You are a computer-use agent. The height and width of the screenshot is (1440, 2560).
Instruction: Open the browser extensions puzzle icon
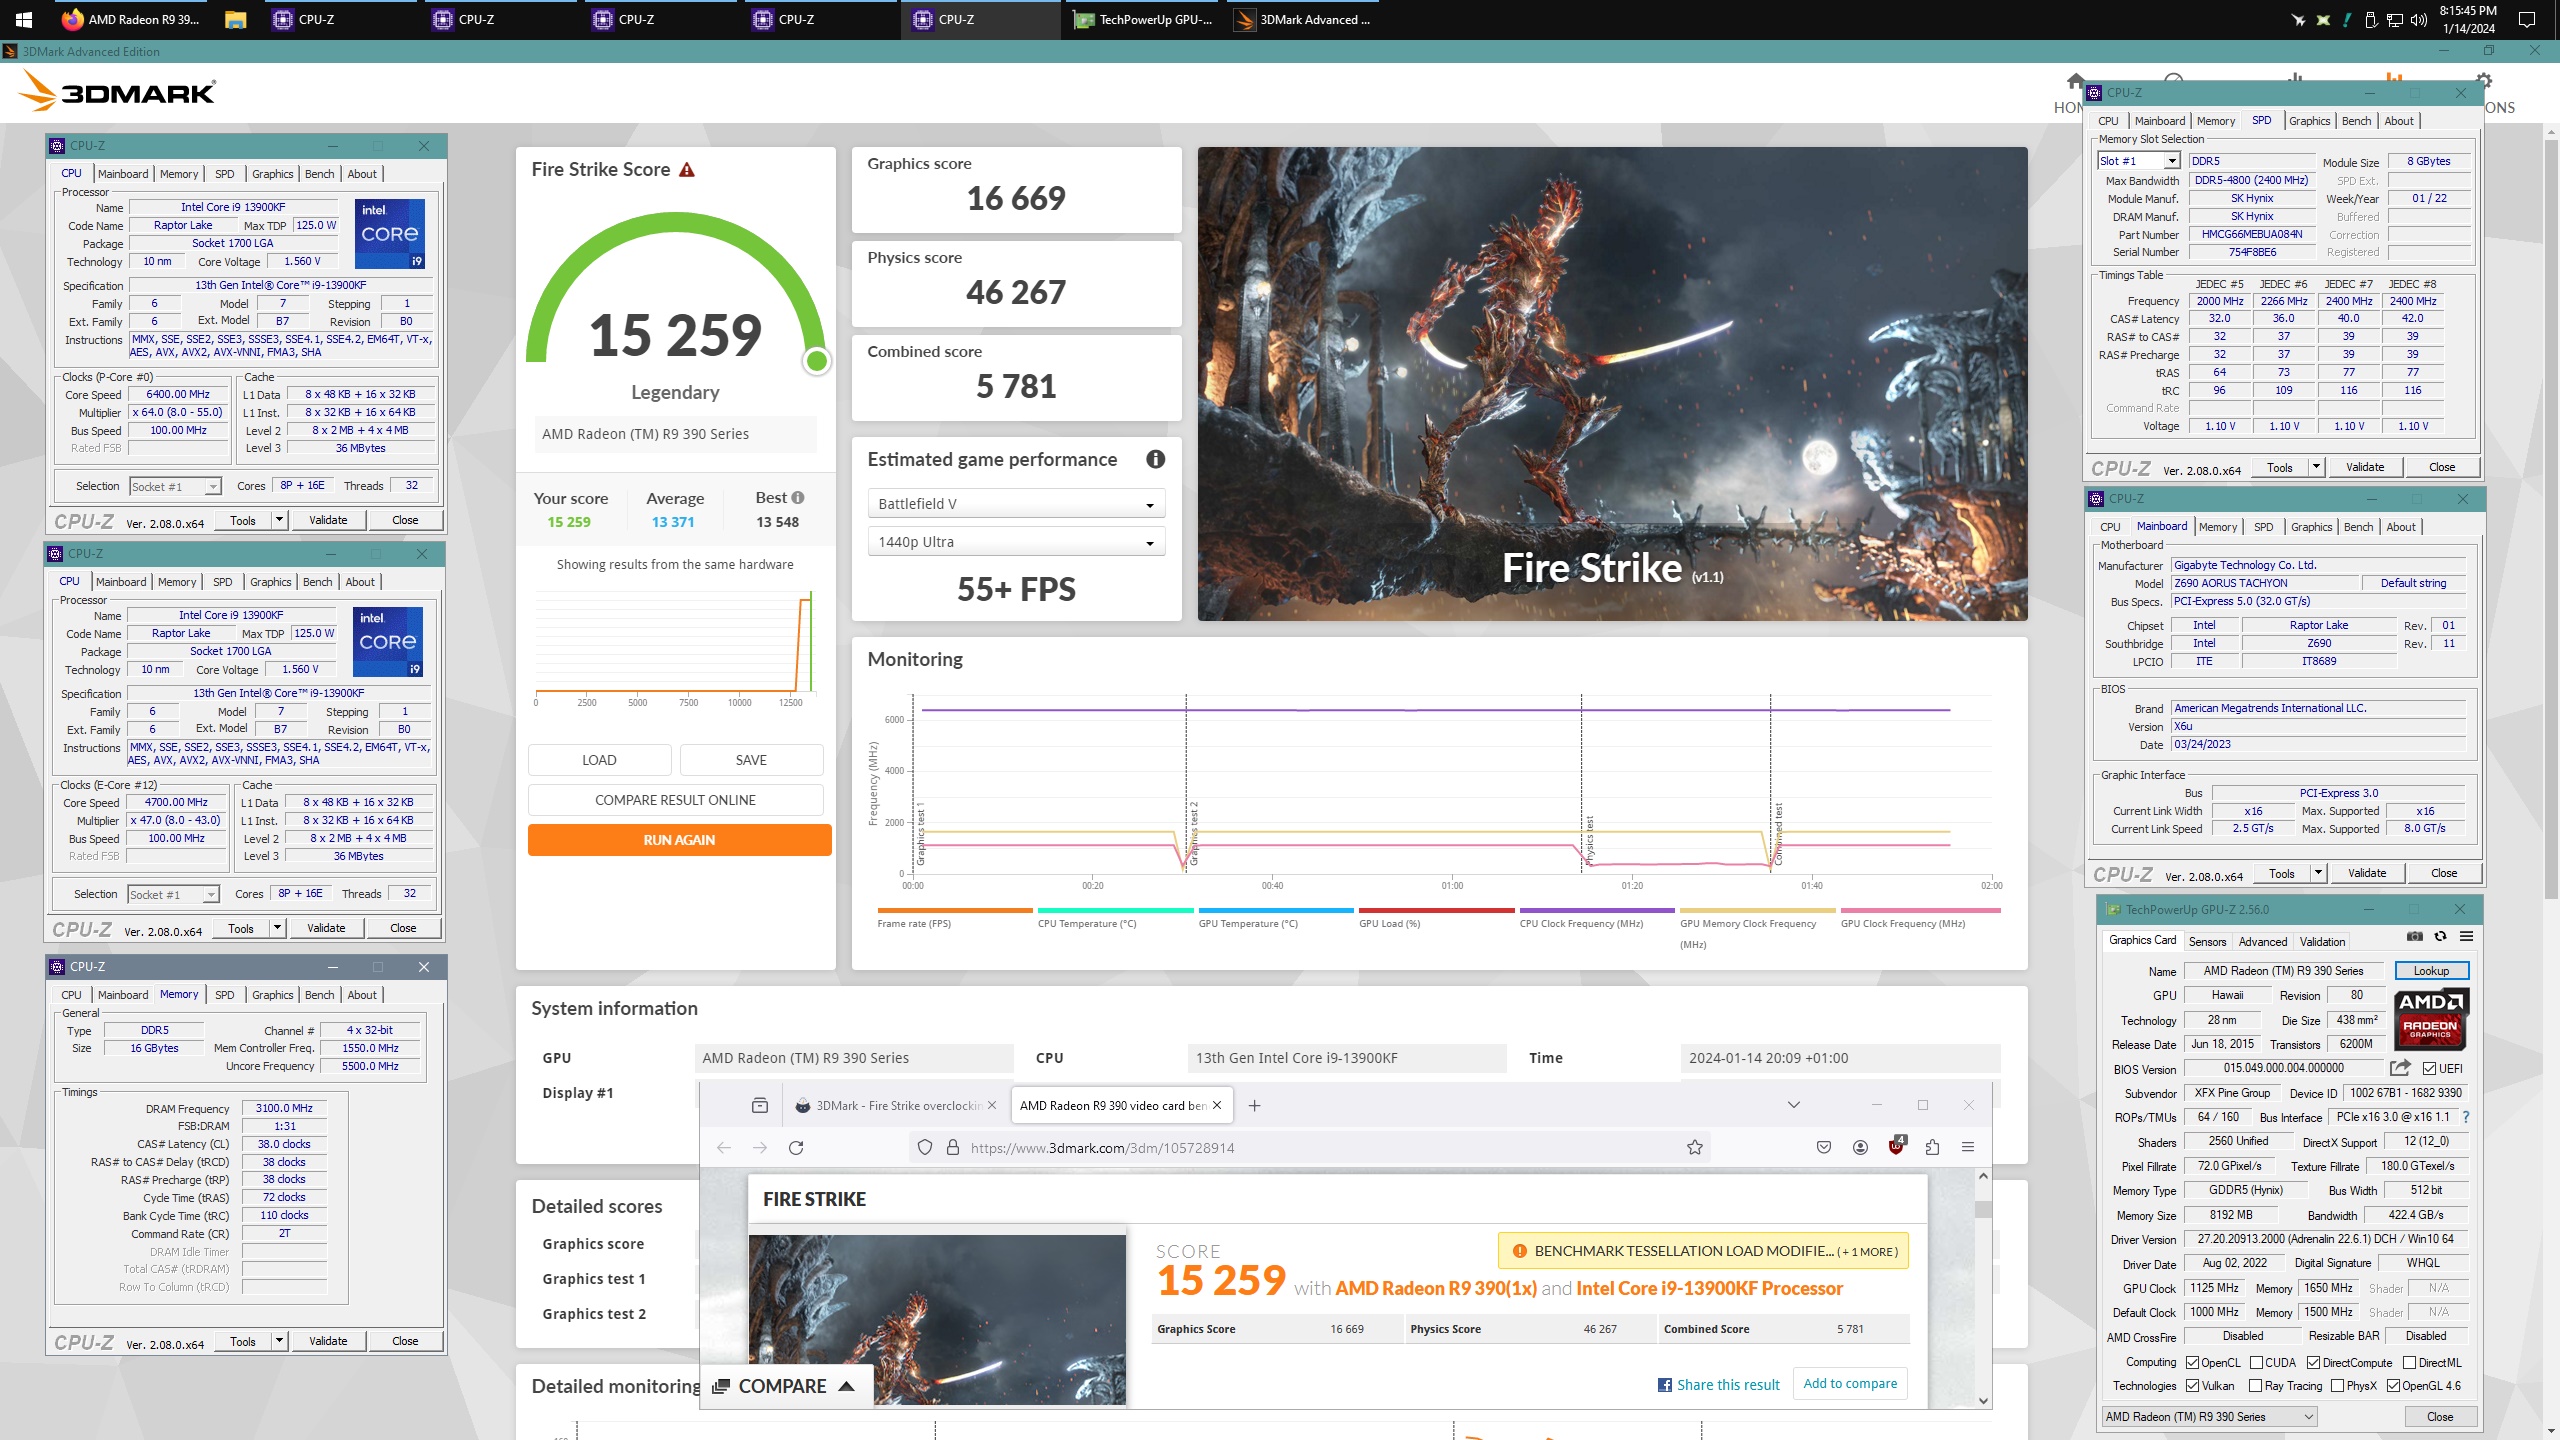click(1932, 1147)
